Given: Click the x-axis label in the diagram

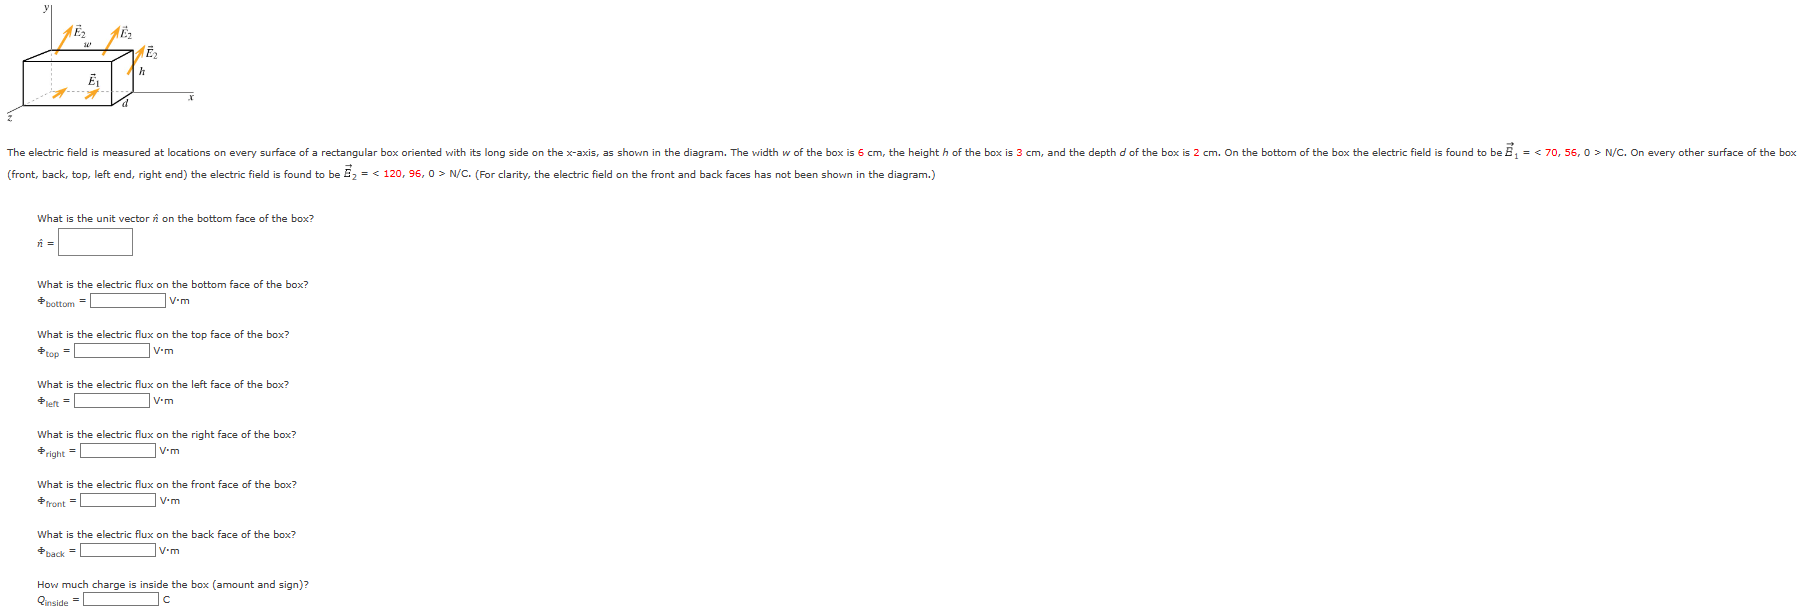Looking at the screenshot, I should pyautogui.click(x=191, y=97).
